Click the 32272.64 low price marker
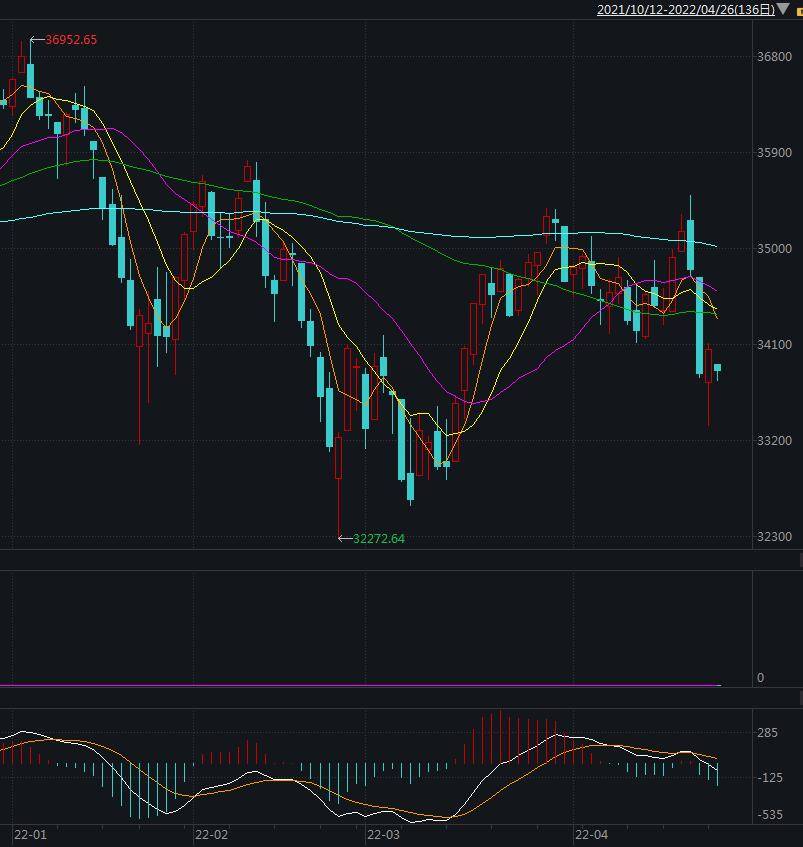Image resolution: width=803 pixels, height=847 pixels. [x=378, y=539]
